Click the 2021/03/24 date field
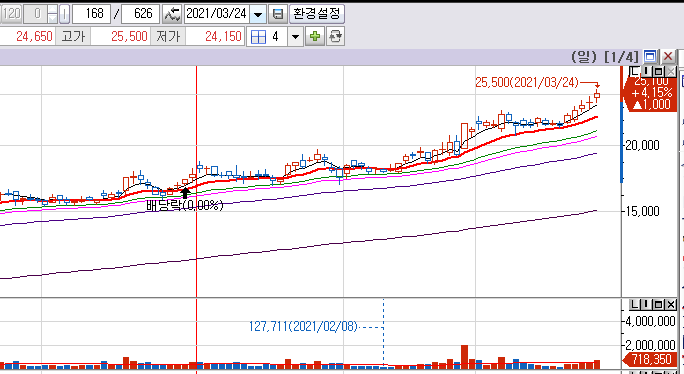 pos(217,14)
